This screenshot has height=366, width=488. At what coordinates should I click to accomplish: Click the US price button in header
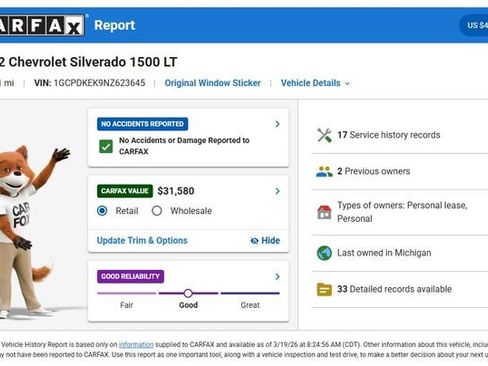(474, 25)
